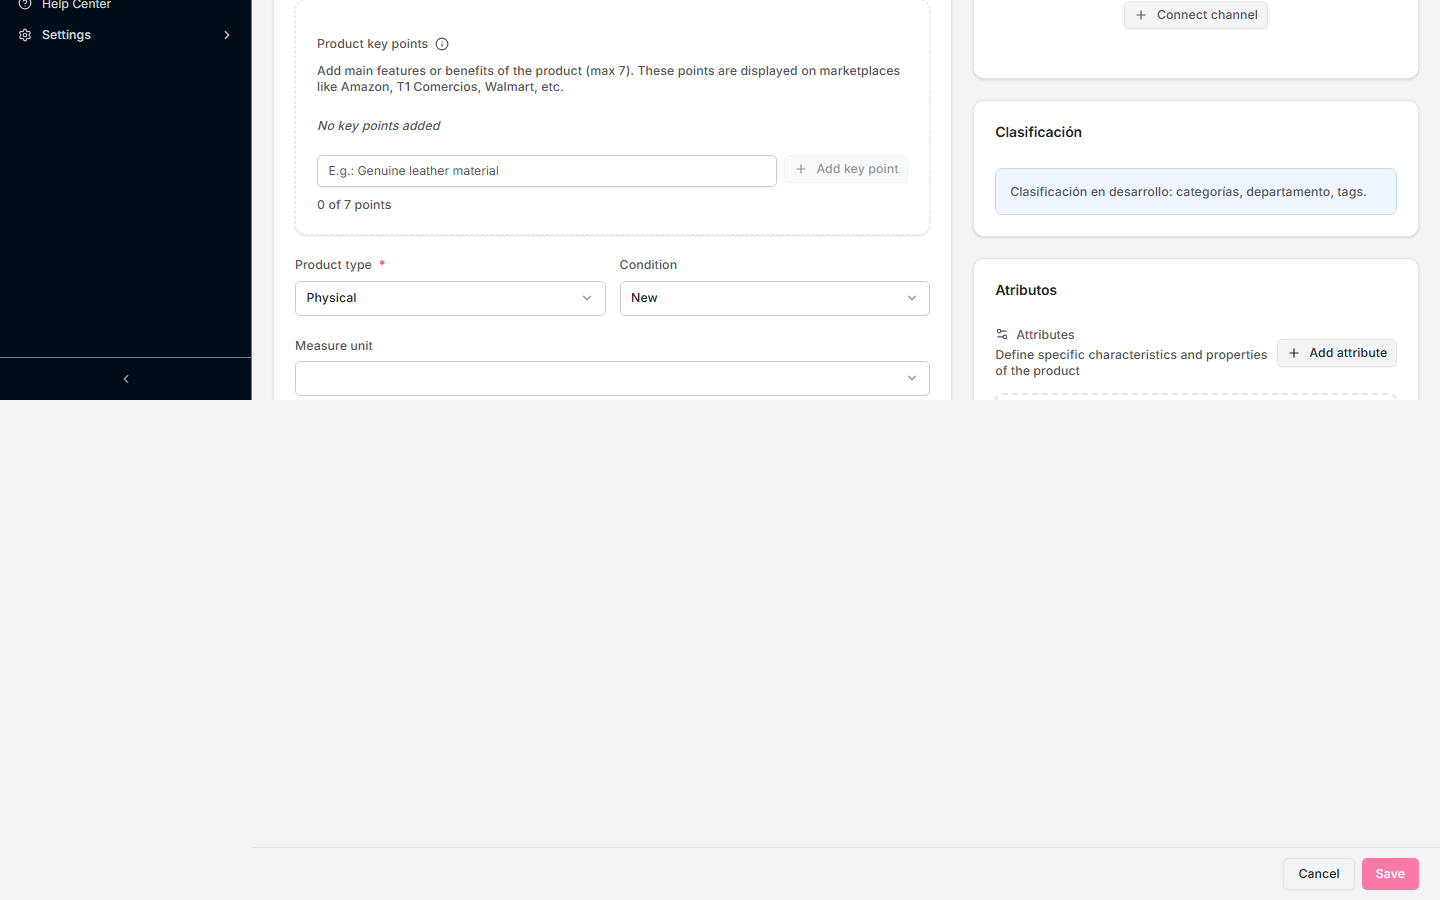Click the Attributes filter icon in Atributos panel
The width and height of the screenshot is (1440, 900).
point(1002,334)
